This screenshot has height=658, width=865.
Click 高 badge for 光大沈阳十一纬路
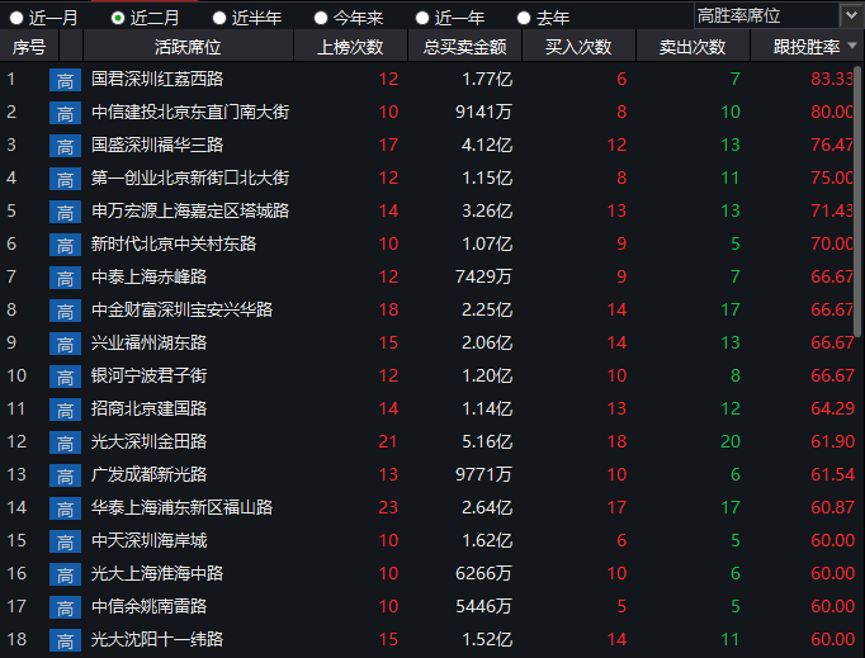click(x=65, y=640)
